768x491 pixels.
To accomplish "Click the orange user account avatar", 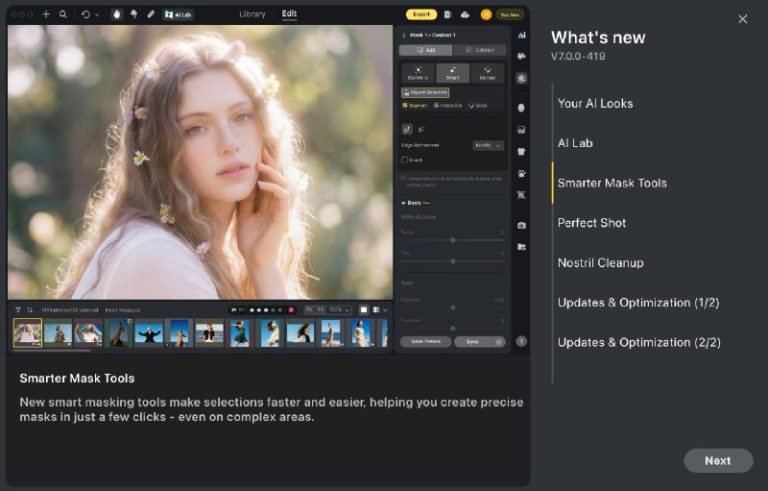I will pos(486,15).
